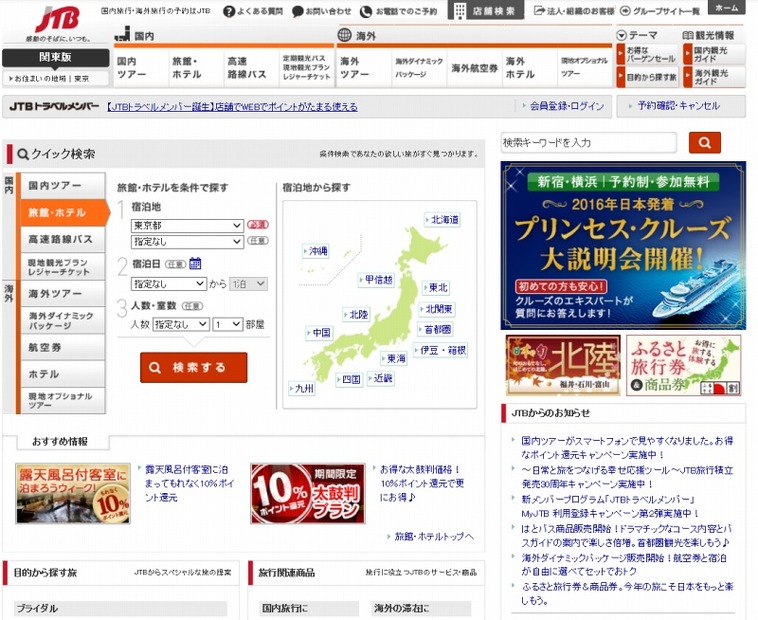Open 国内ツアー in top navigation

141,68
